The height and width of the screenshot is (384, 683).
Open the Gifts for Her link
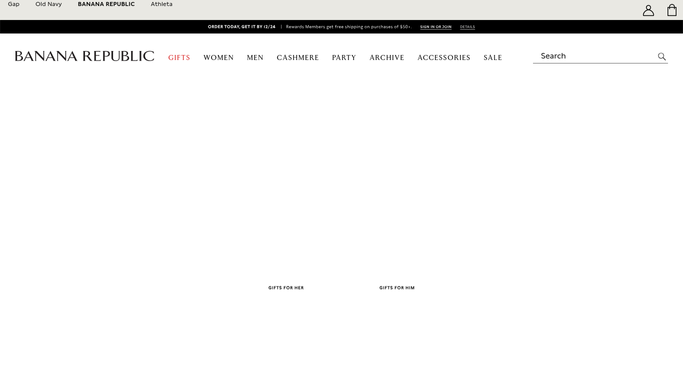(286, 288)
